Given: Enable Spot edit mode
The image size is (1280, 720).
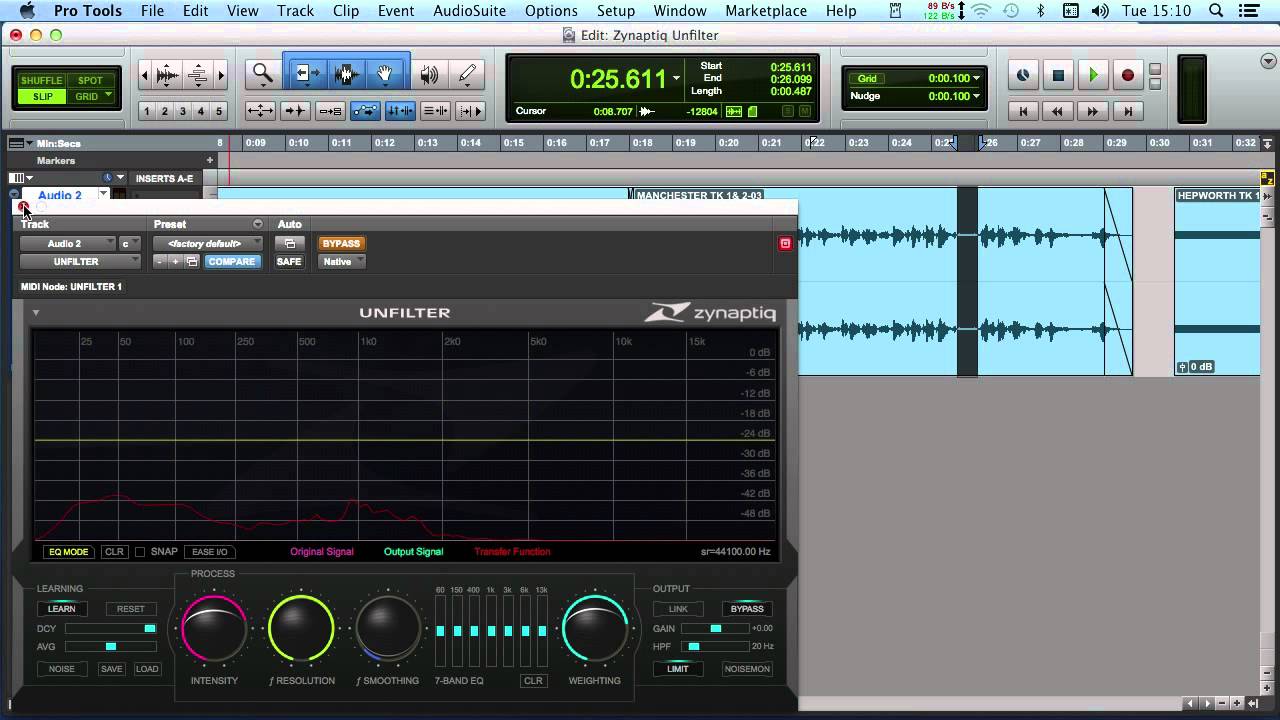Looking at the screenshot, I should coord(90,80).
